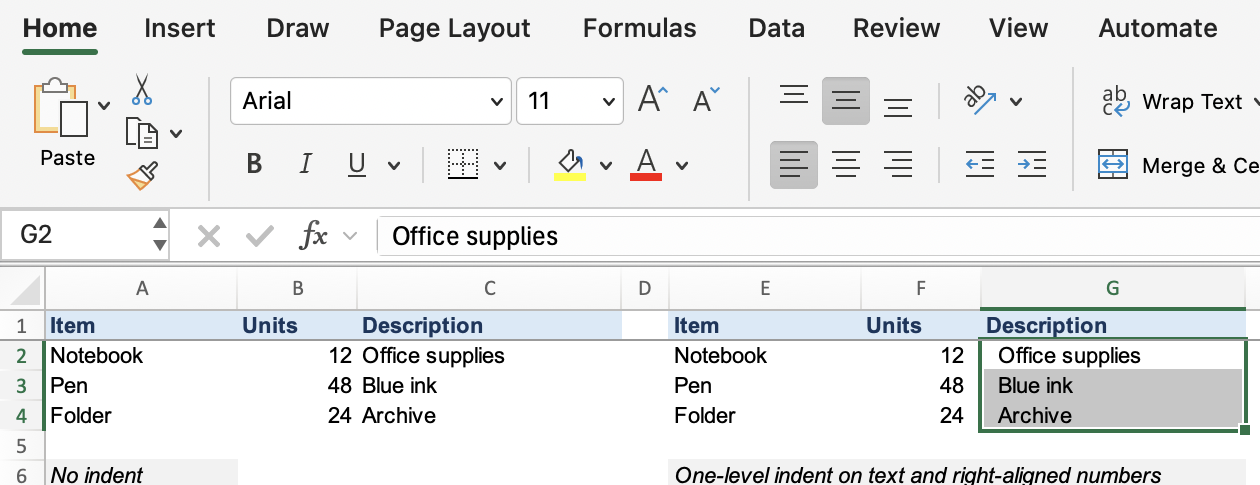1260x485 pixels.
Task: Increase font size with large A icon
Action: 653,100
